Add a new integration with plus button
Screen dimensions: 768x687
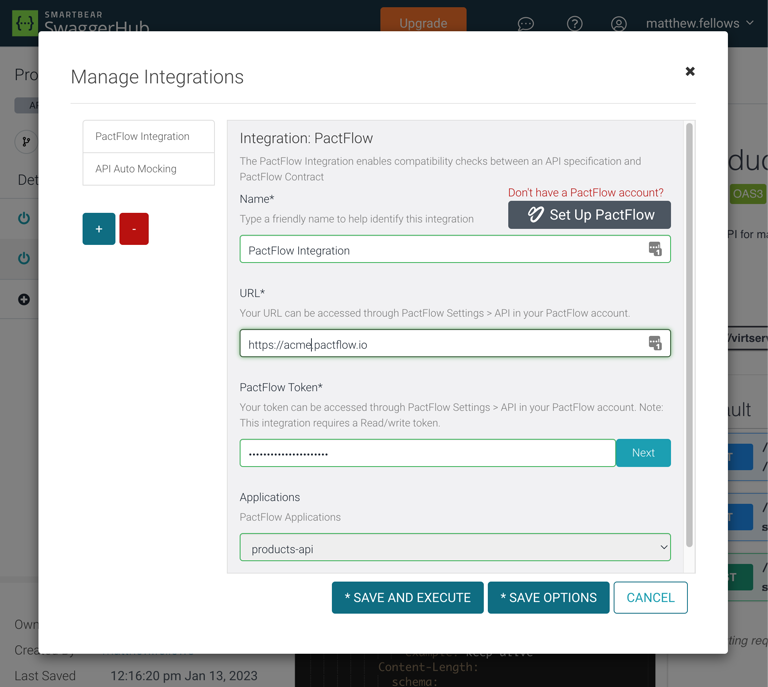point(99,229)
